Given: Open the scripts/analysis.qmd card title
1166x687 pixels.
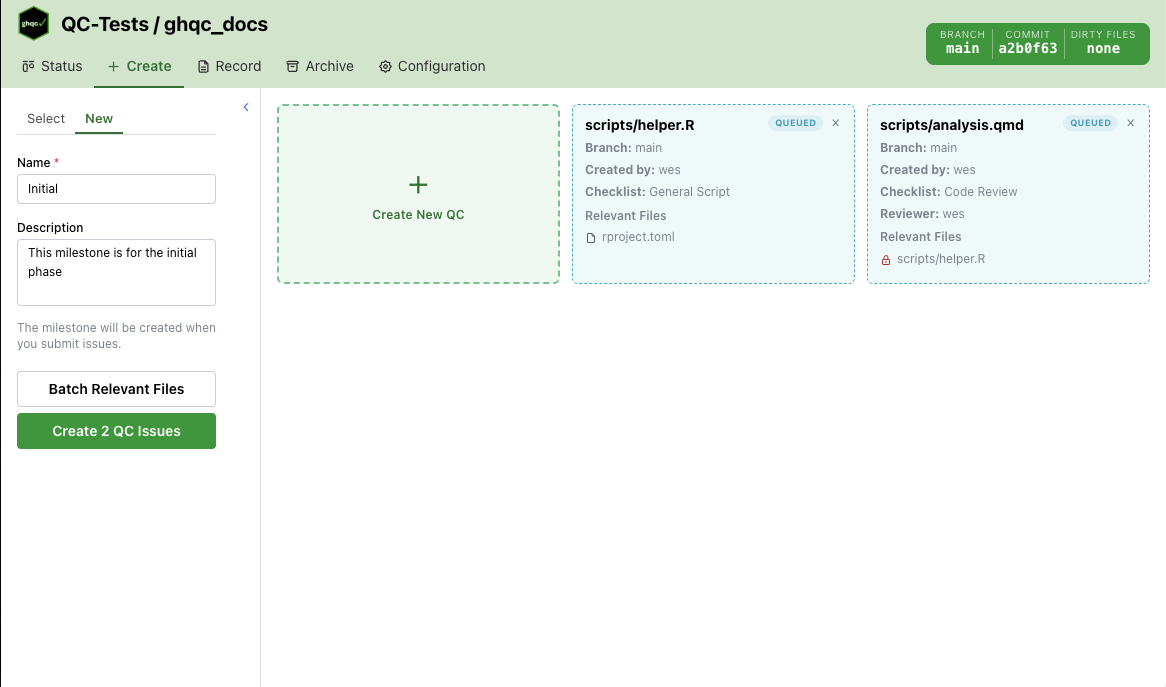Looking at the screenshot, I should click(951, 125).
